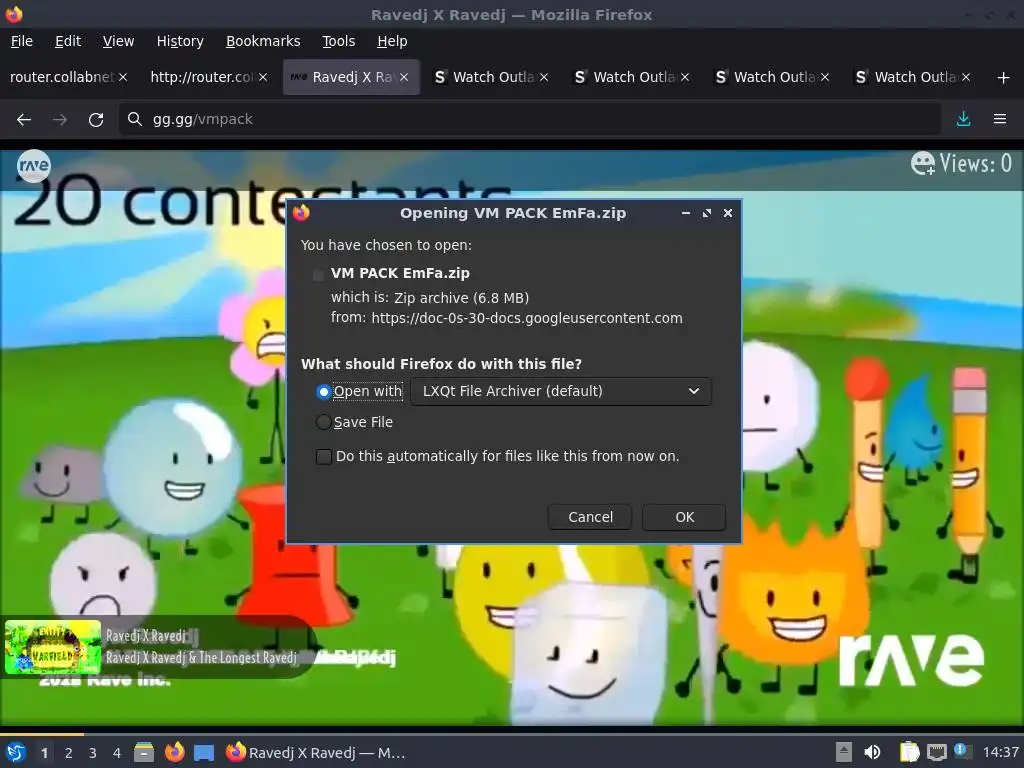Screen dimensions: 1024x768
Task: Open the Firefox downloads panel
Action: (x=963, y=119)
